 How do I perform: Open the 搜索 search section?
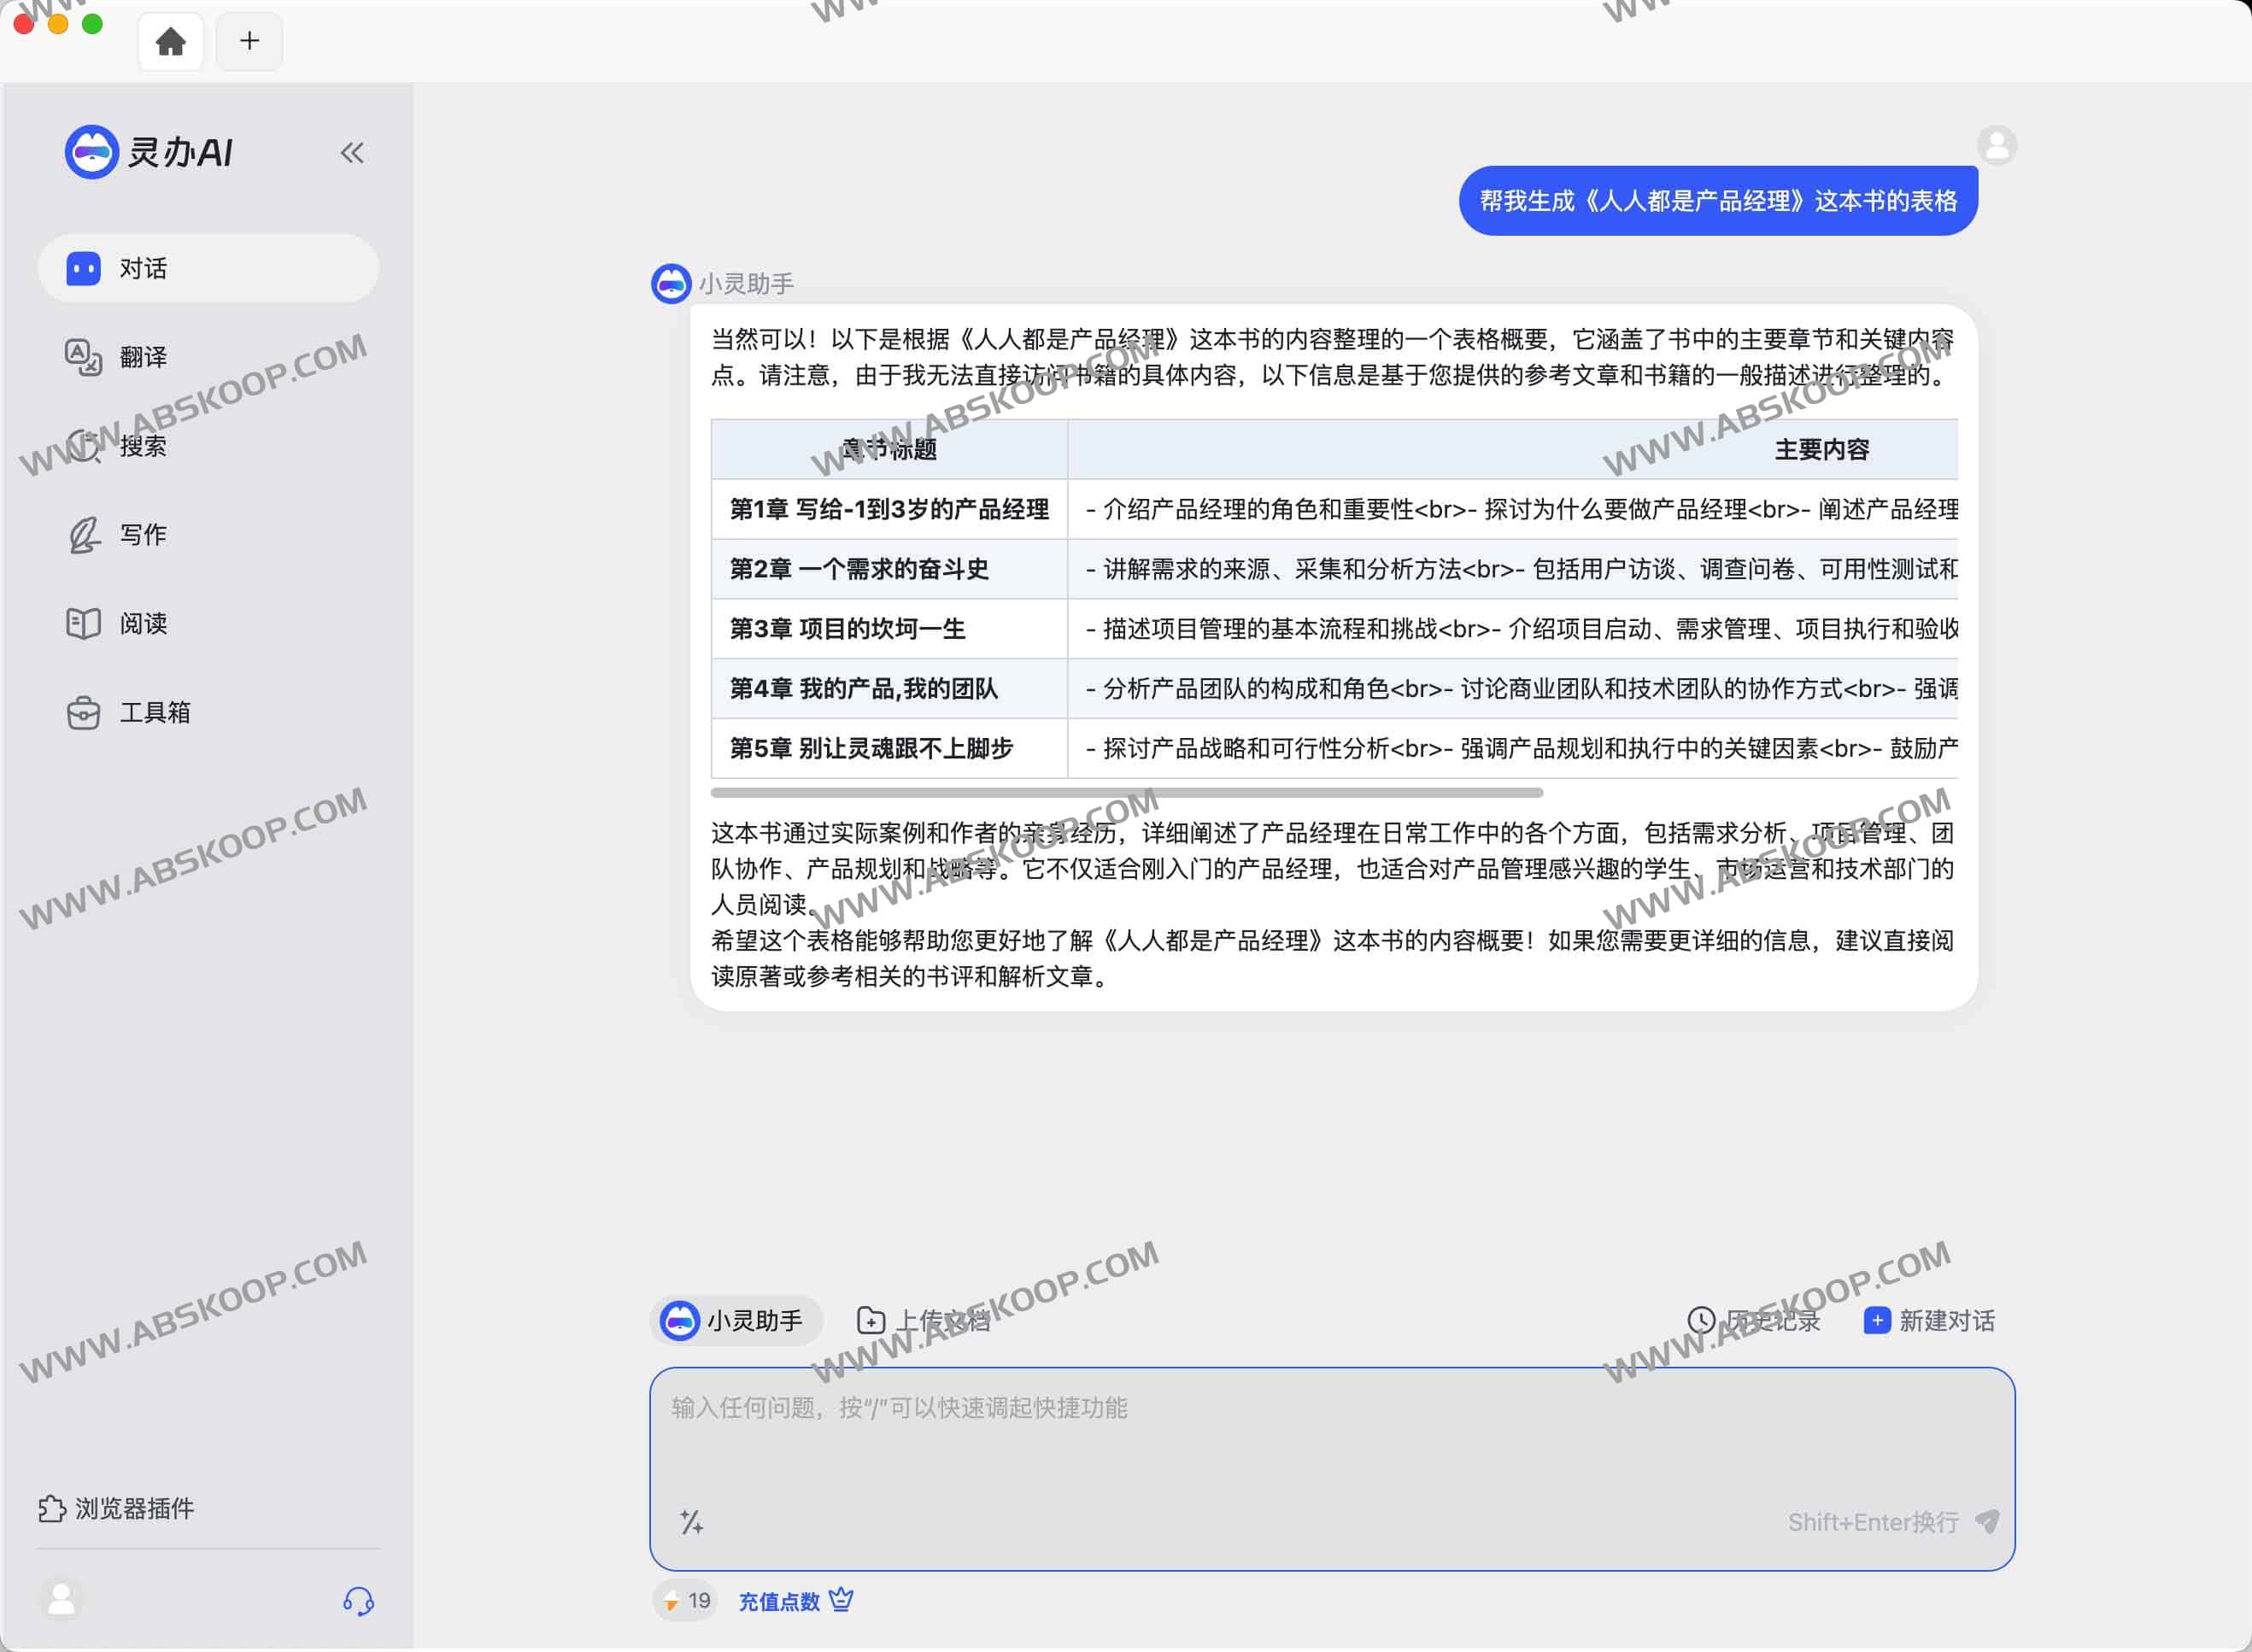pos(142,446)
